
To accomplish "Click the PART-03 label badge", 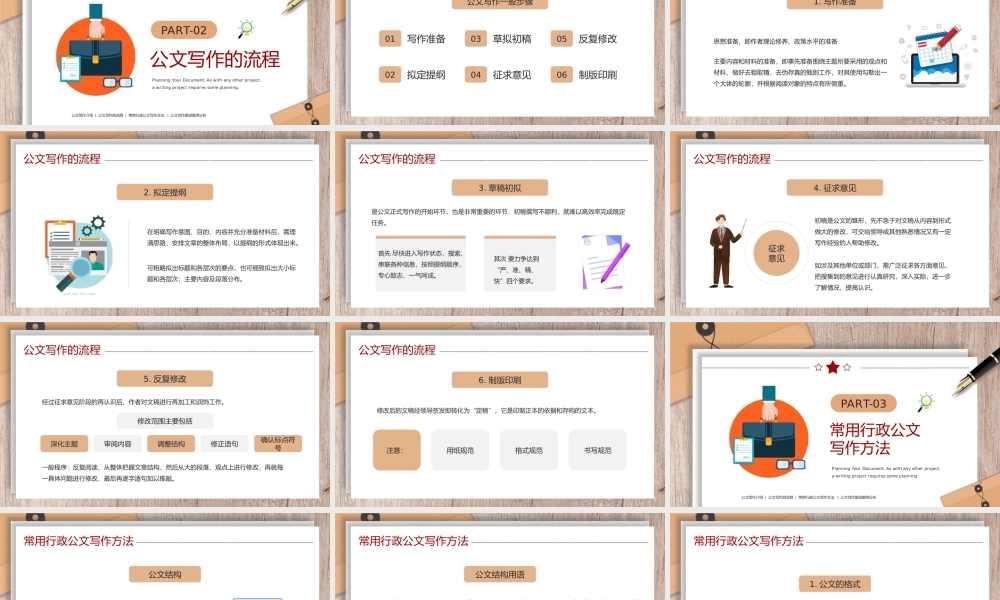I will [864, 404].
